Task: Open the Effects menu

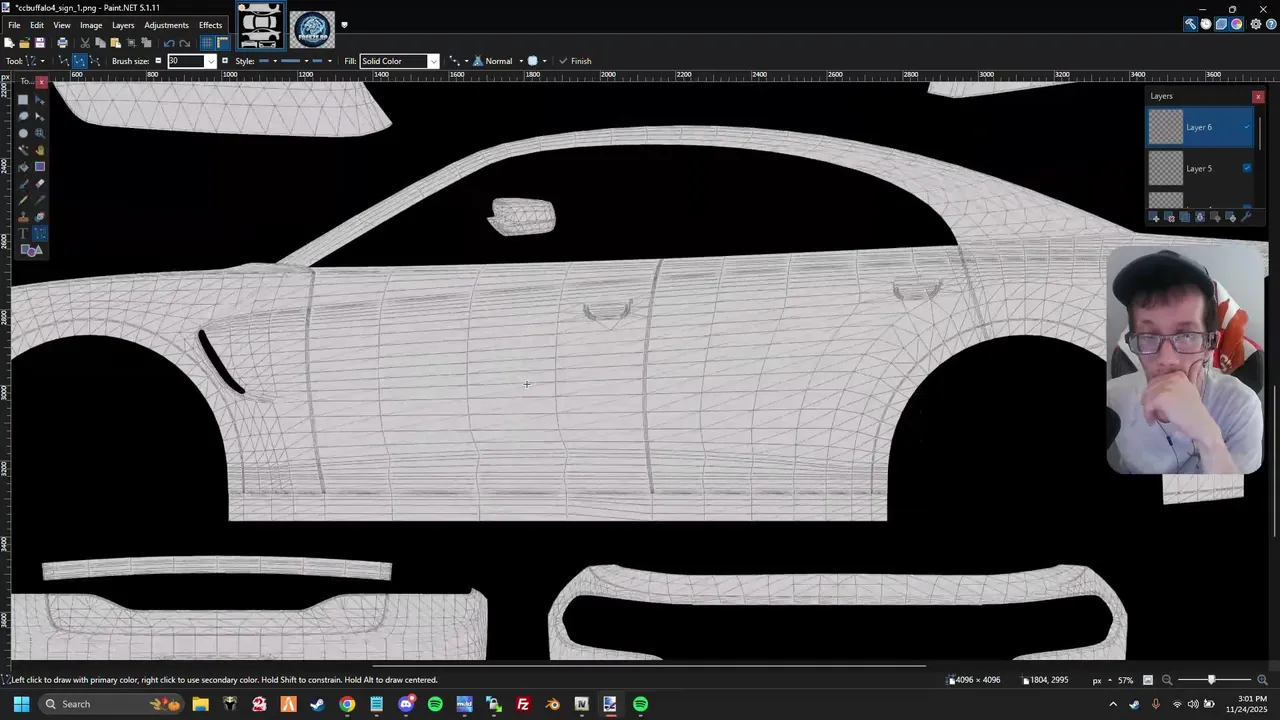Action: [x=210, y=25]
